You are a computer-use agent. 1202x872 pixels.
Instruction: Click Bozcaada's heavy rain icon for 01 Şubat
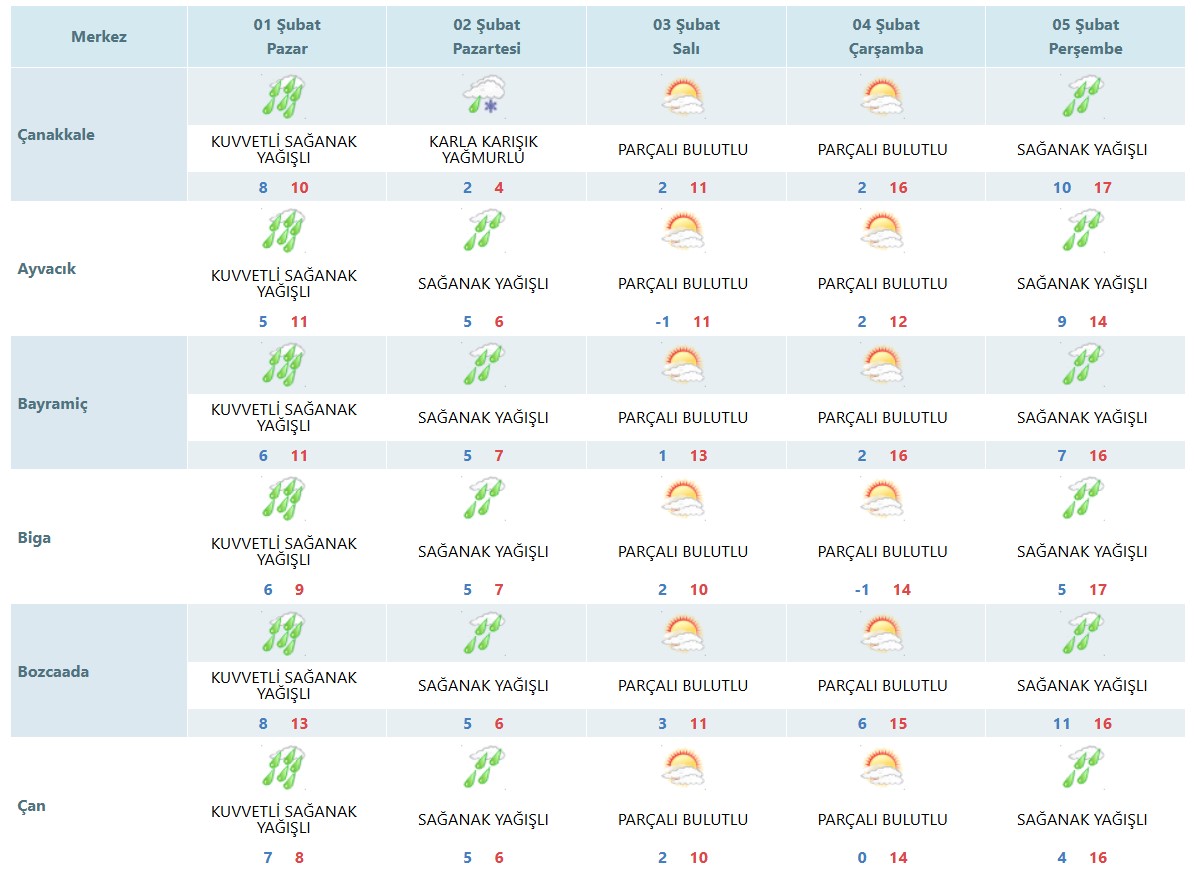point(285,633)
